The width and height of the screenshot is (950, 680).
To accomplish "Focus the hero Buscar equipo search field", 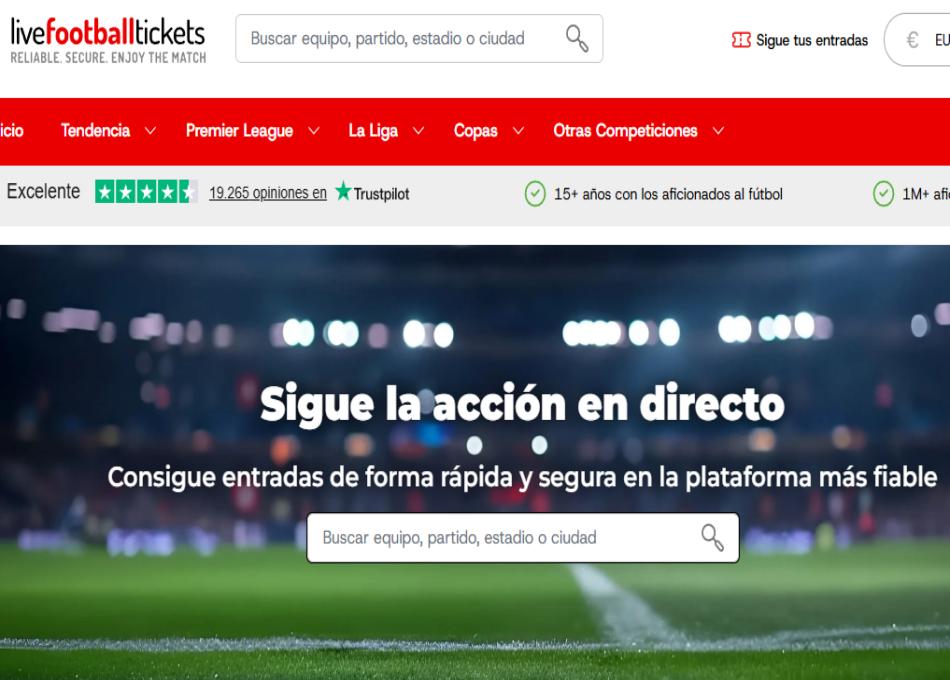I will point(523,538).
